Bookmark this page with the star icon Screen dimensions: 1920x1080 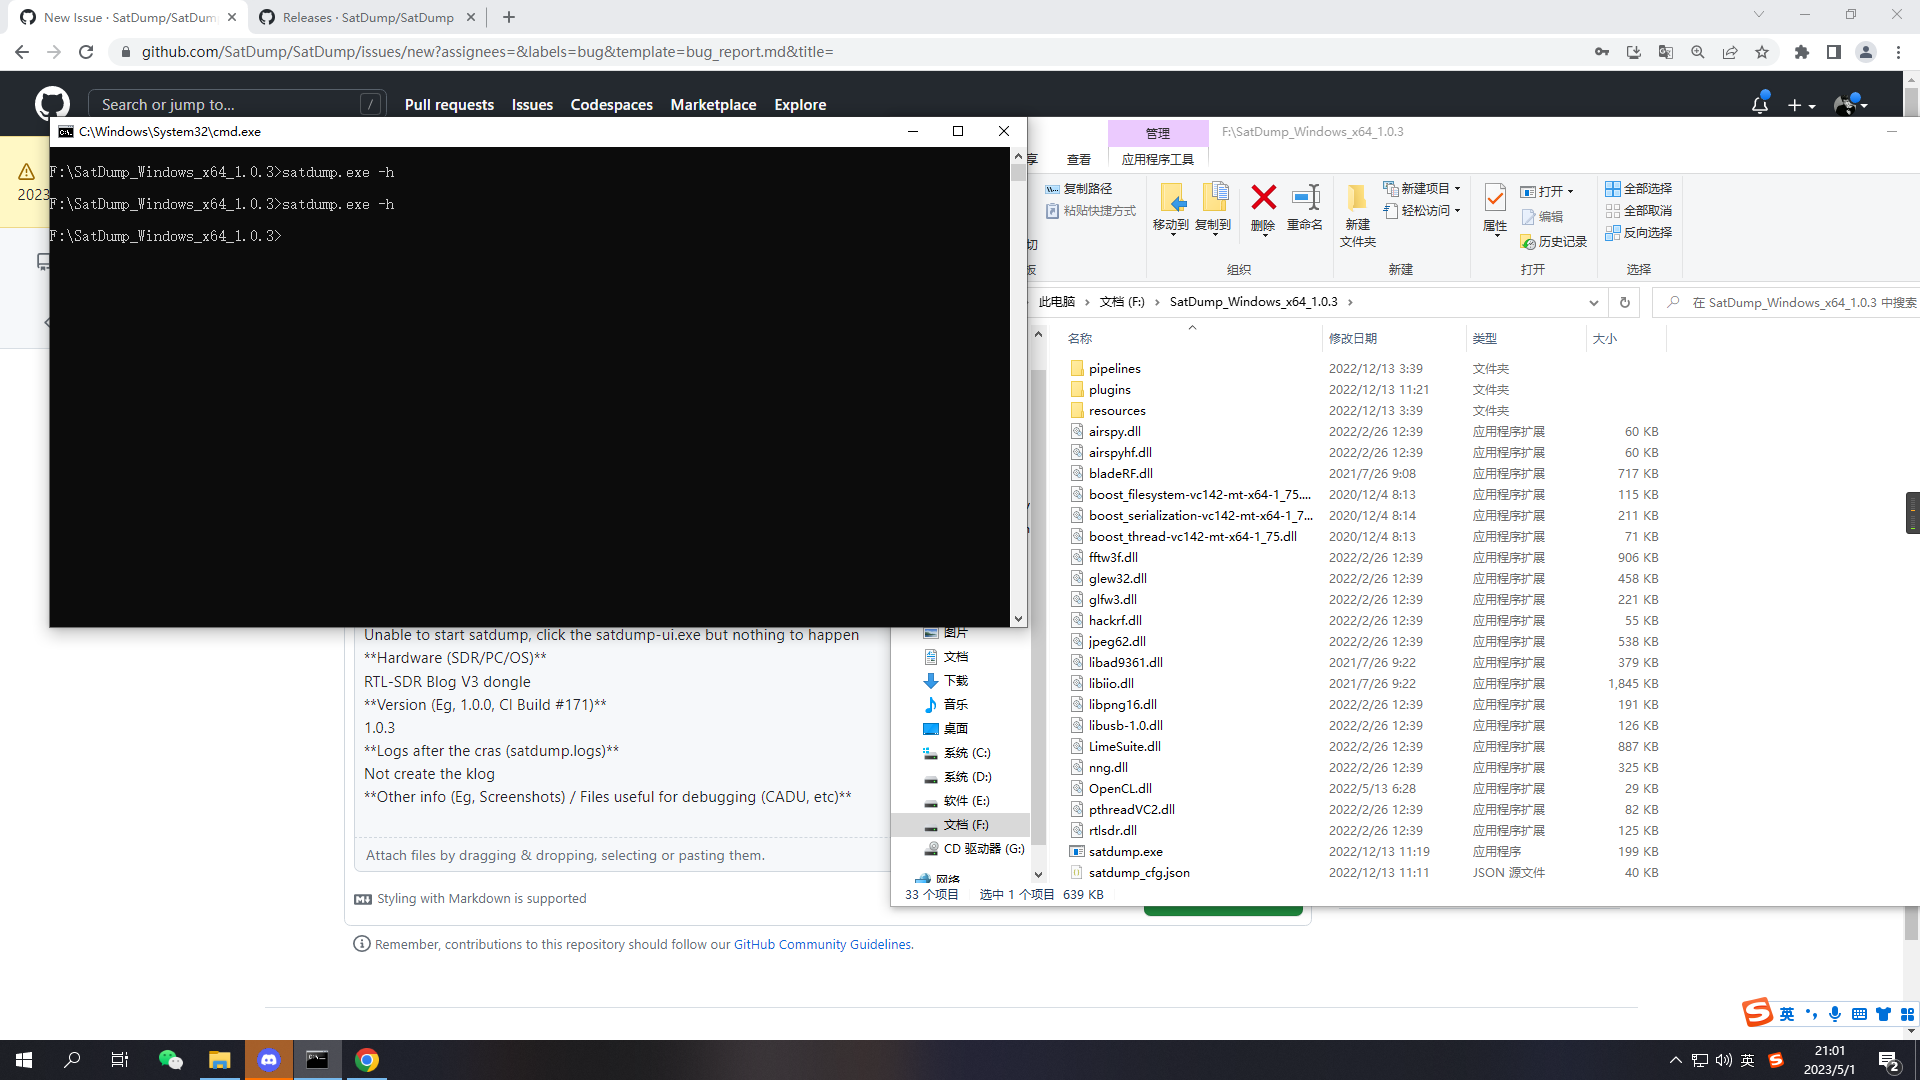pos(1762,52)
